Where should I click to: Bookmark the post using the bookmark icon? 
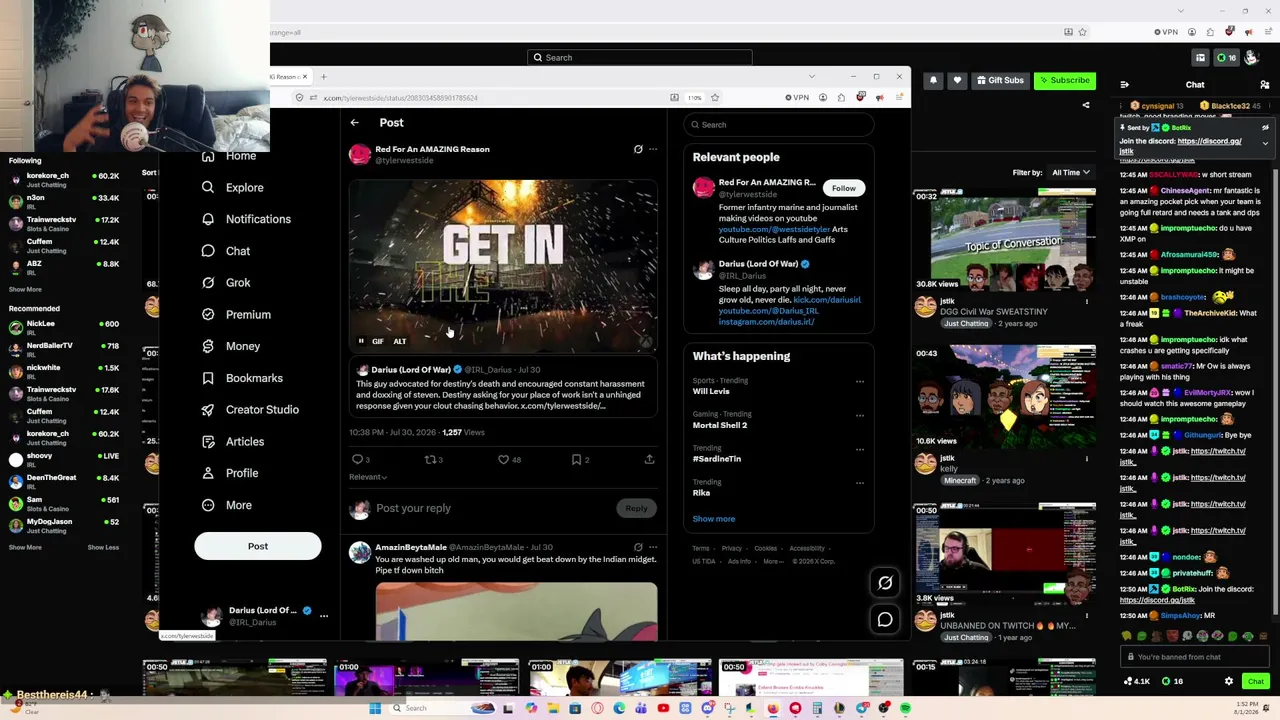pos(576,459)
